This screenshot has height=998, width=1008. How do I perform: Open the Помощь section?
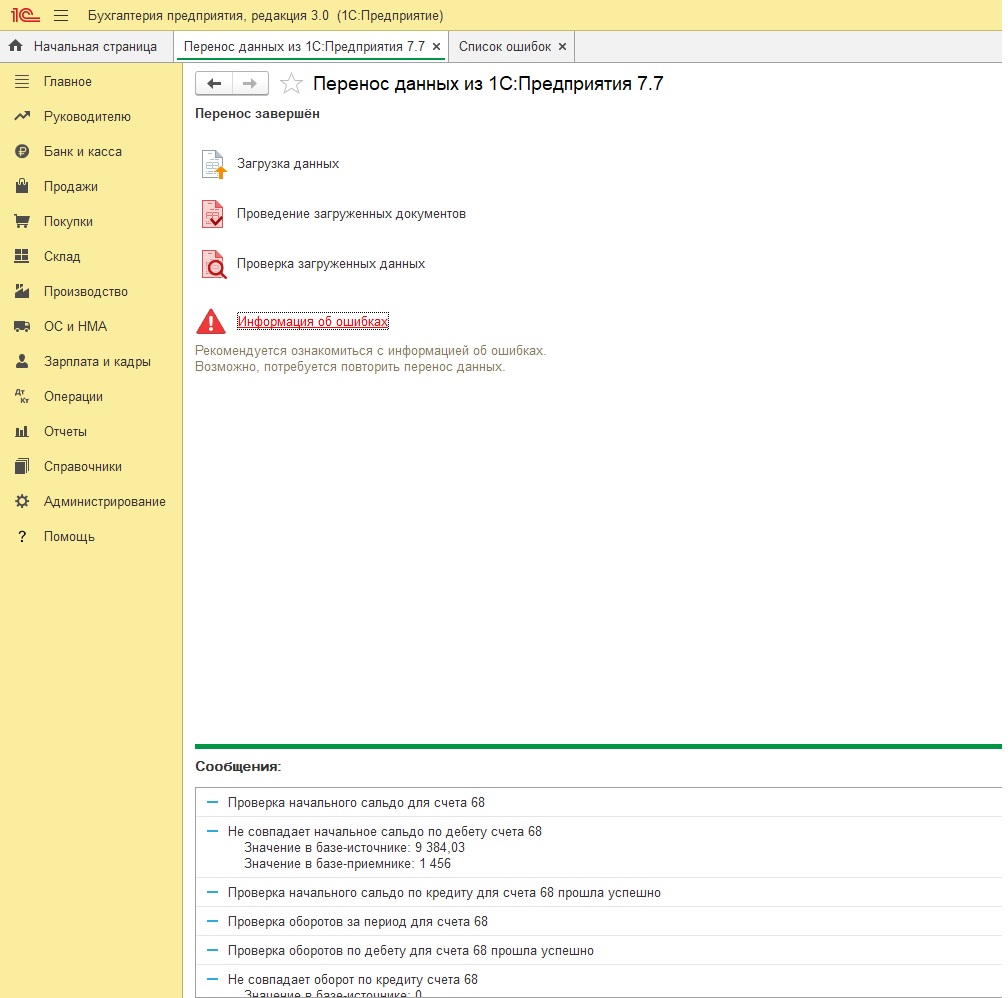tap(69, 536)
